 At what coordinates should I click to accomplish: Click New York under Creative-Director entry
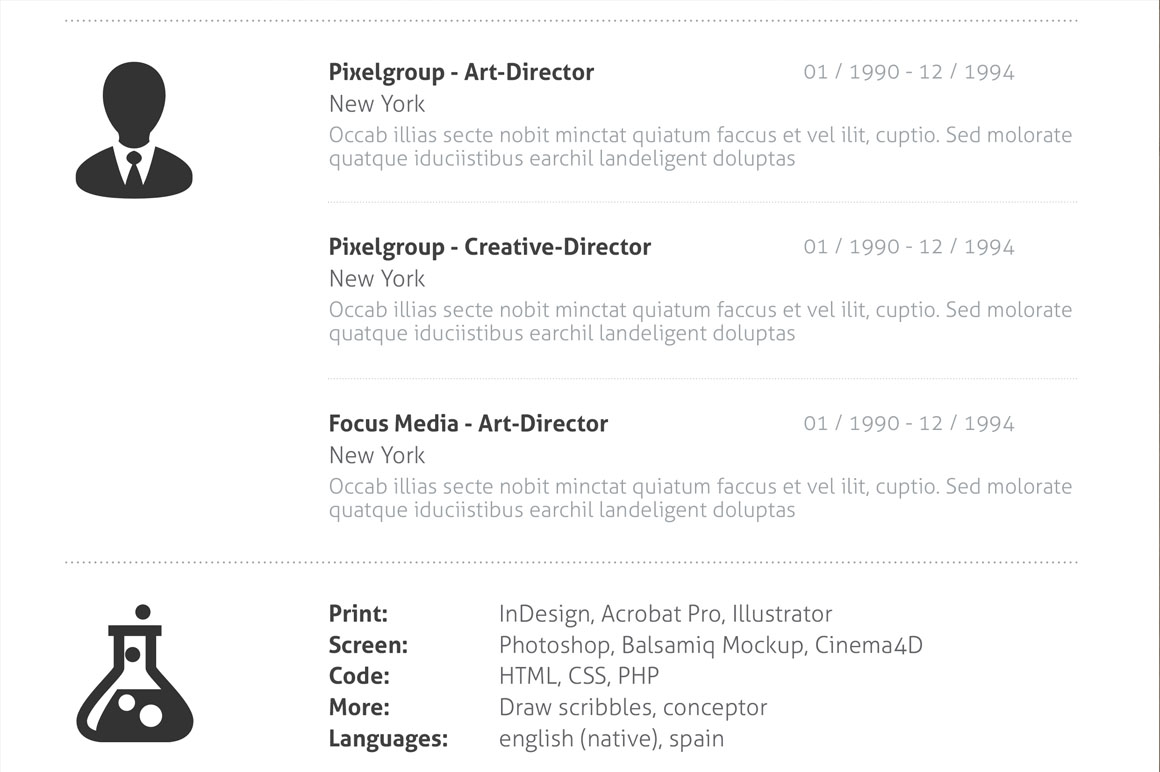377,279
